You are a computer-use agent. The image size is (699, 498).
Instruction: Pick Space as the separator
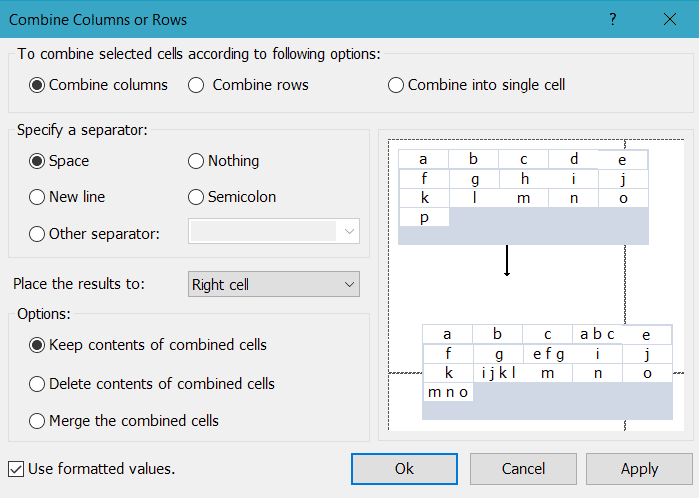[x=37, y=161]
